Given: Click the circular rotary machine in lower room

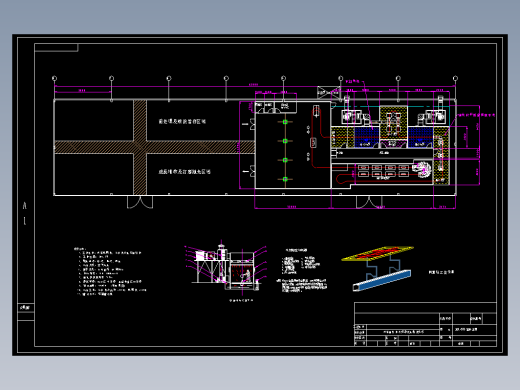Looking at the screenshot, I should click(x=422, y=169).
